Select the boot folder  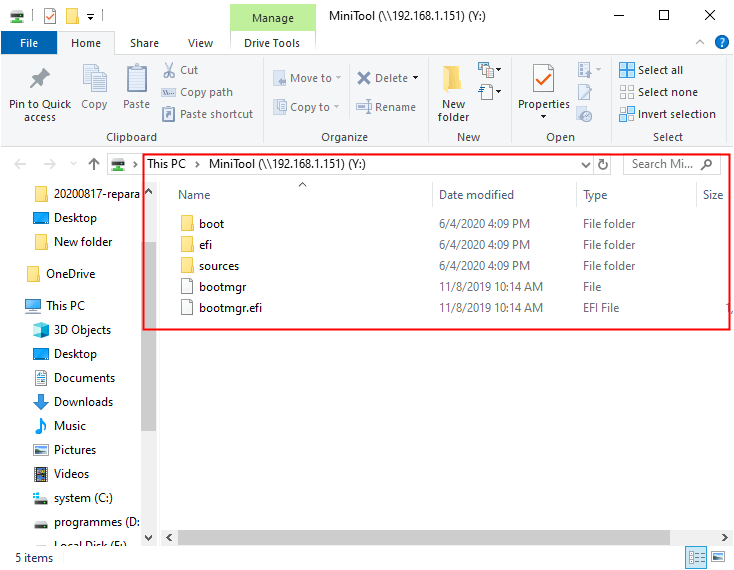(x=202, y=224)
